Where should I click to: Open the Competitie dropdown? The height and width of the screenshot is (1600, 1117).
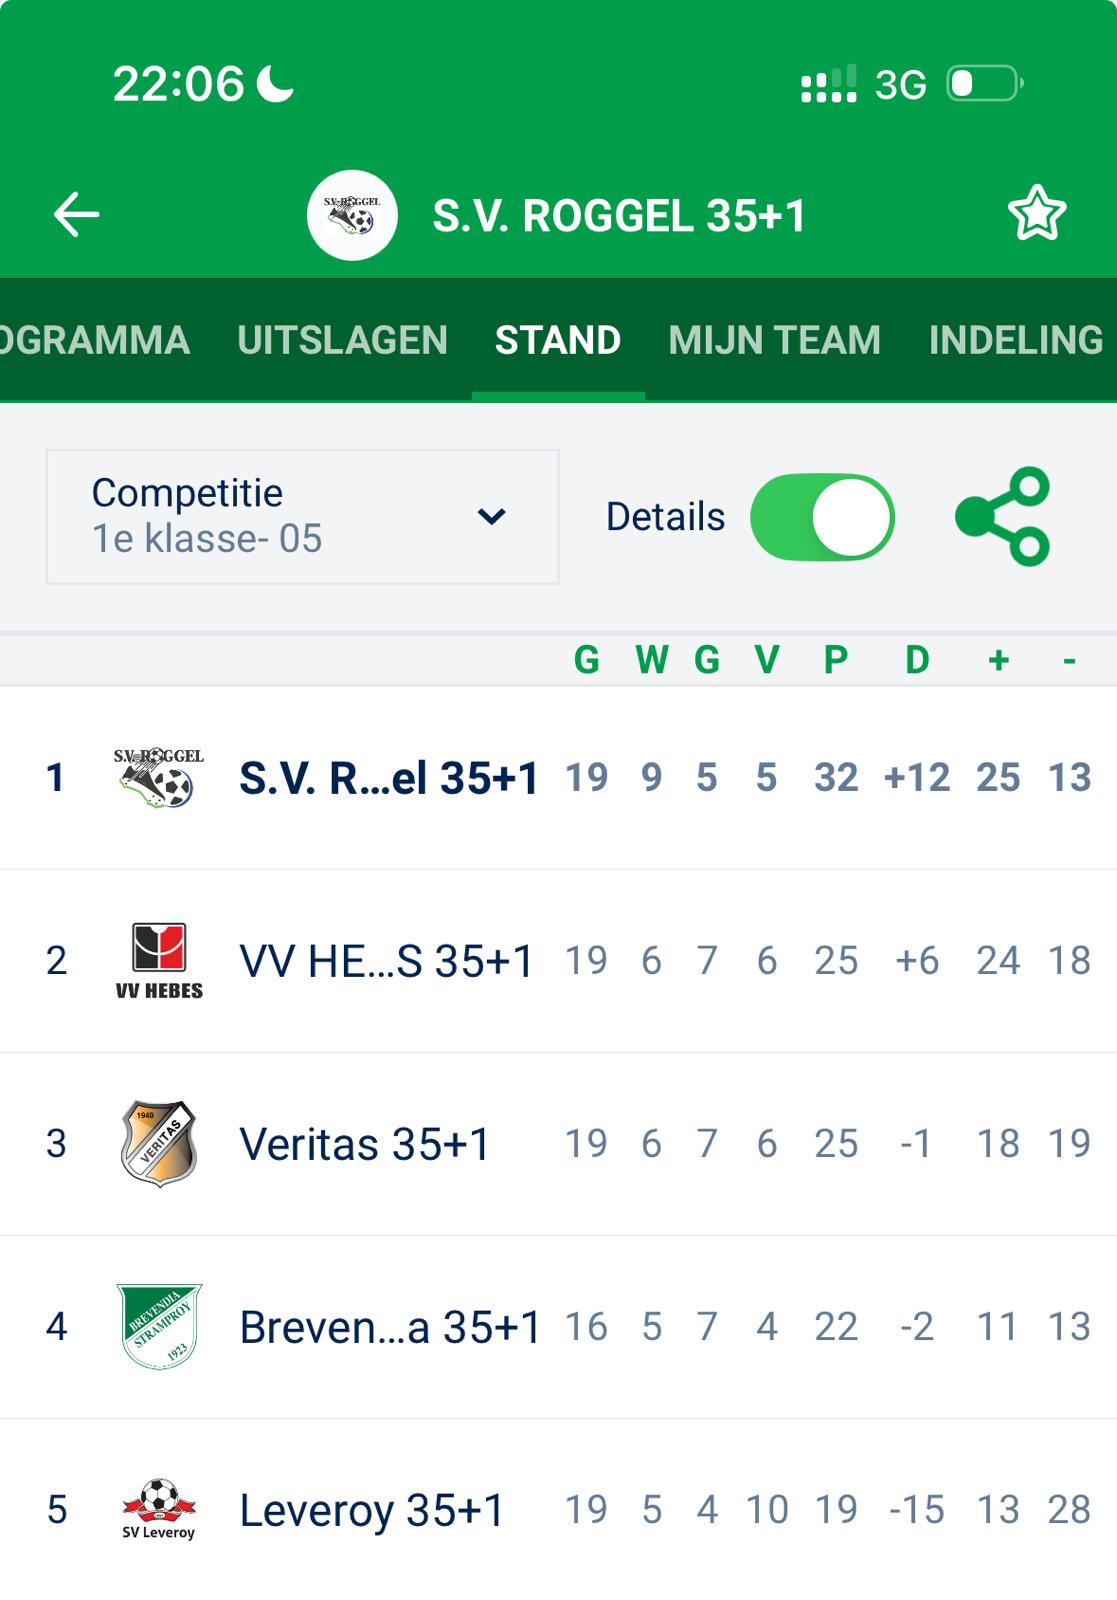tap(301, 517)
